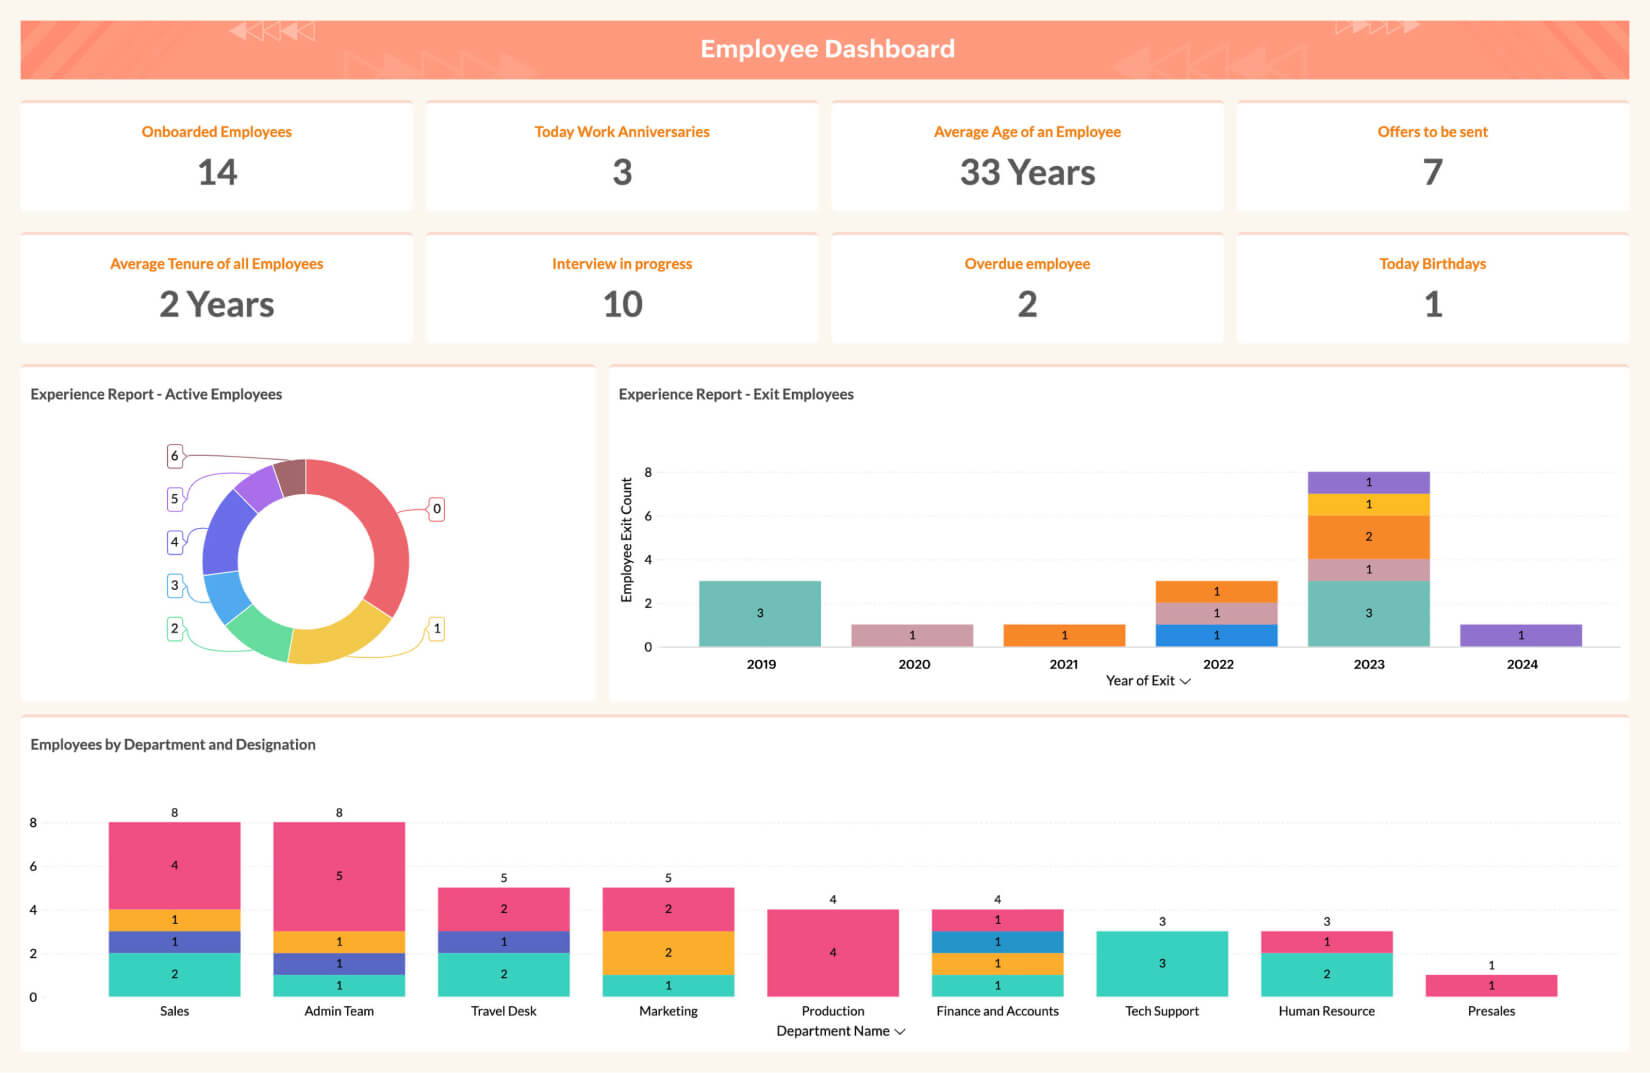
Task: Click the purple 2024 exit bar
Action: click(1521, 635)
